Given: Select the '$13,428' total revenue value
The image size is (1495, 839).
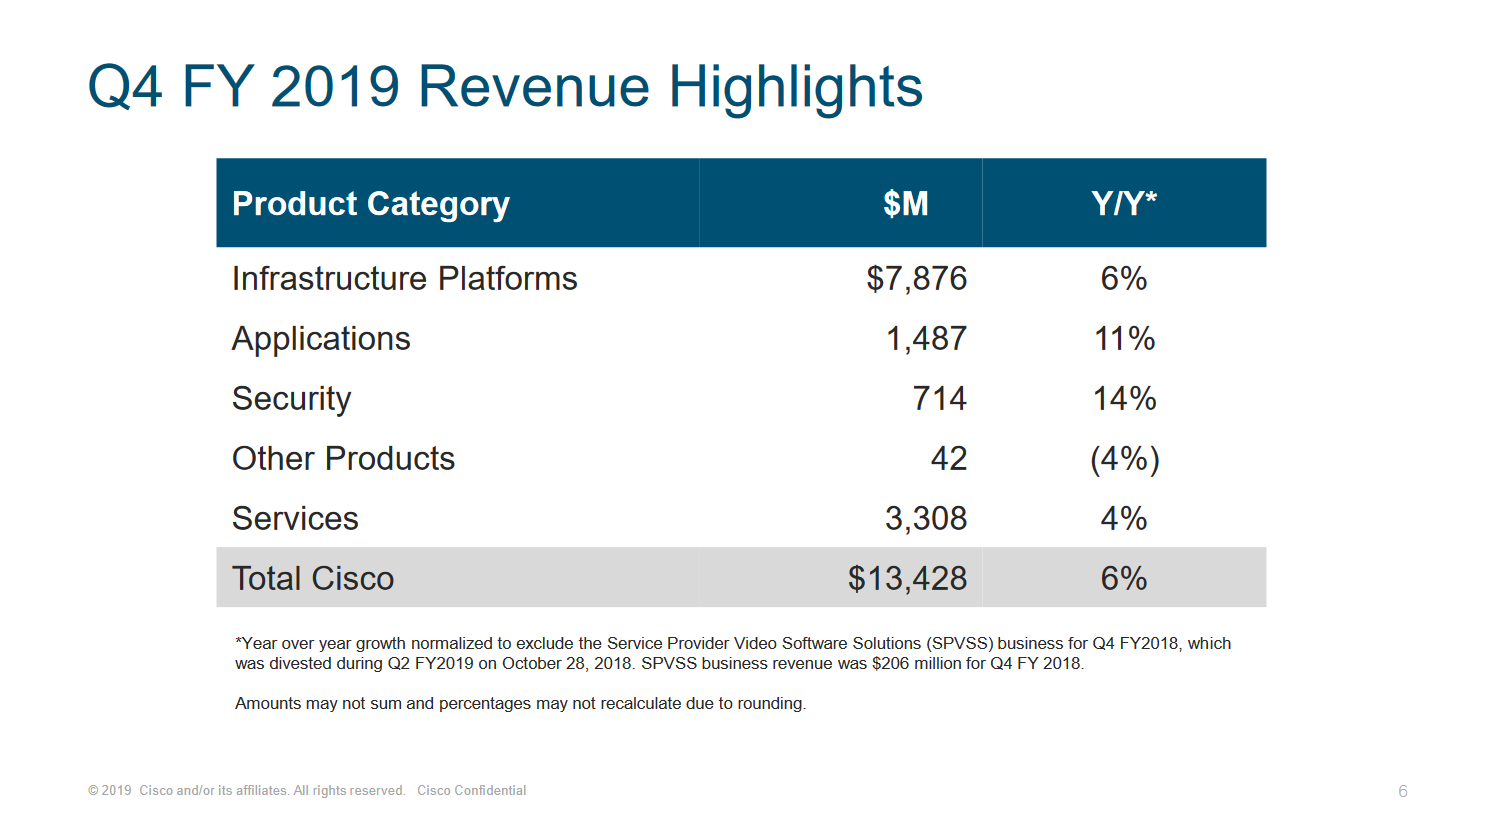Looking at the screenshot, I should click(908, 578).
